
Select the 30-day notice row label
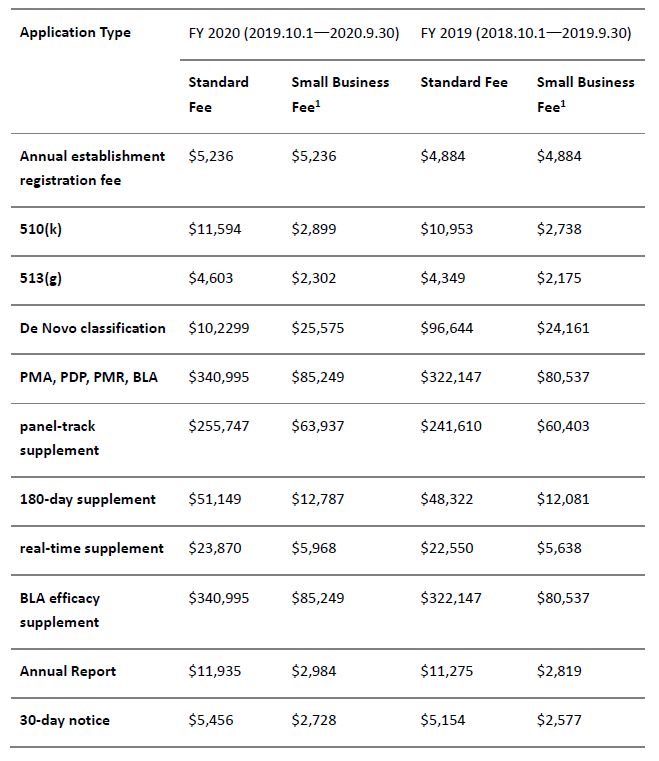65,720
